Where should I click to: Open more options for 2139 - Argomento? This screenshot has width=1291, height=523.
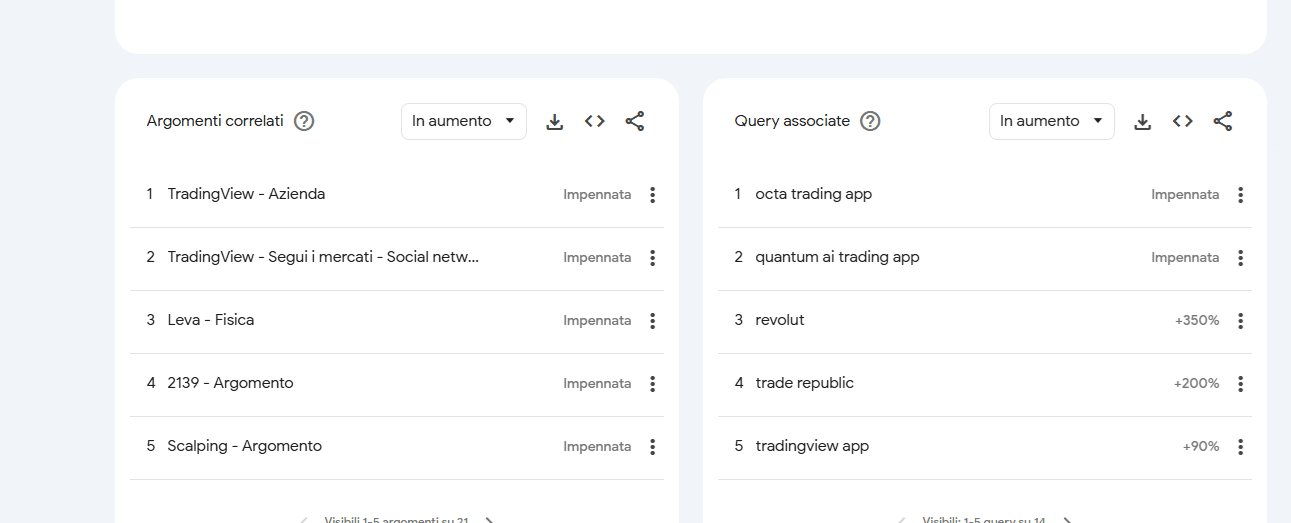652,384
